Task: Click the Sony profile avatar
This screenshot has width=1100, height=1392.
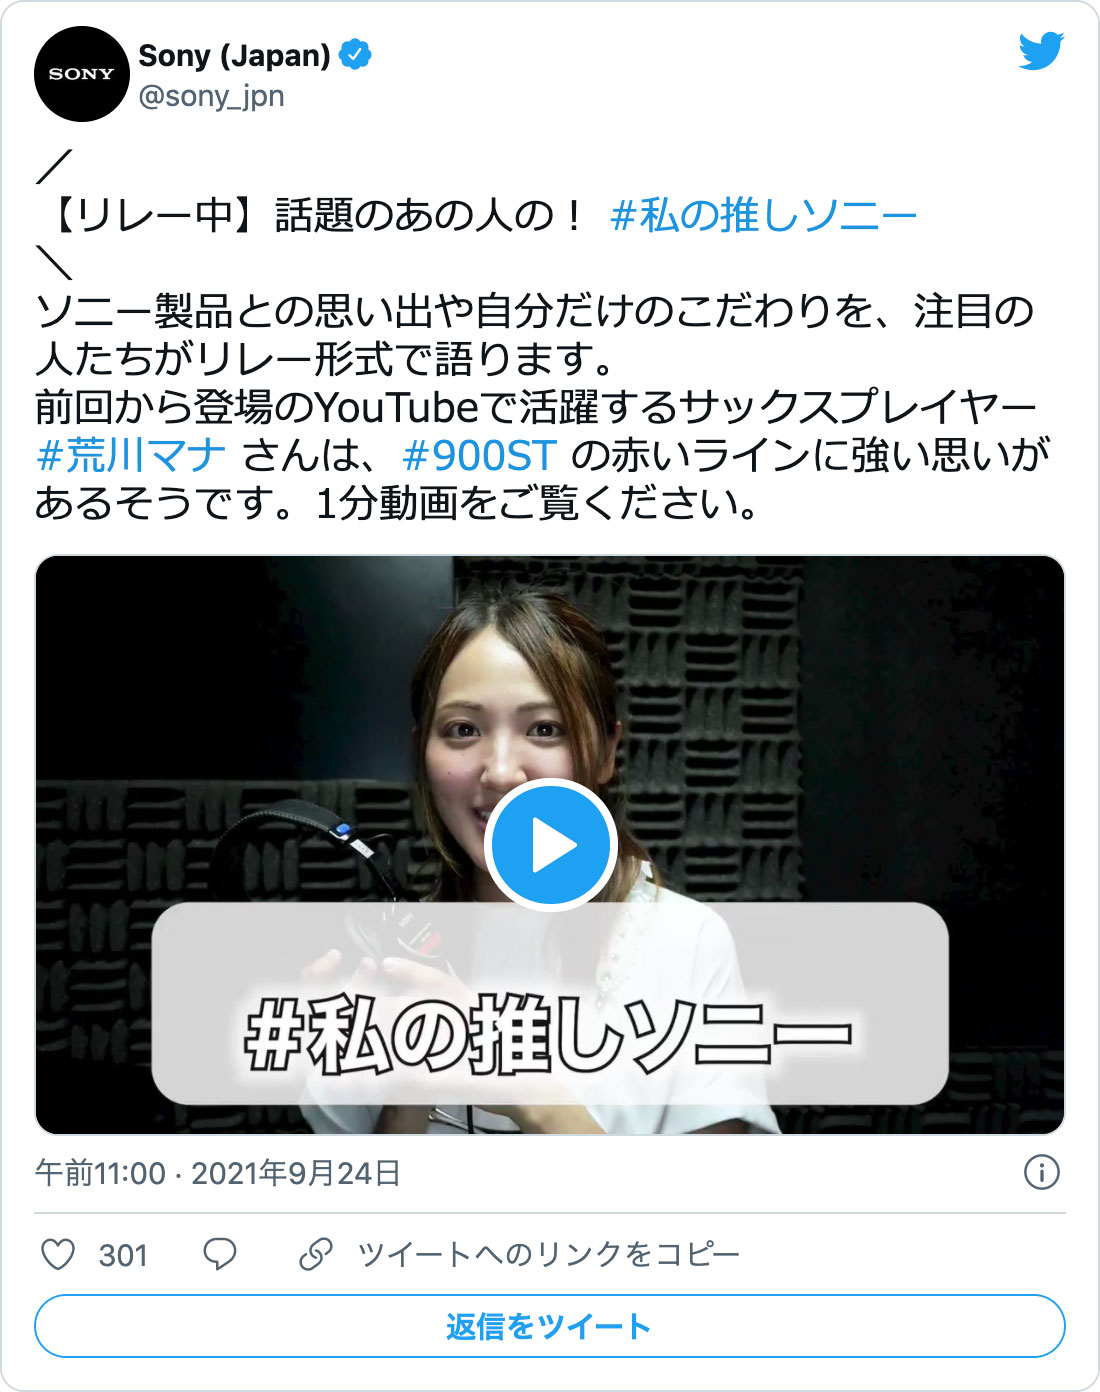Action: (x=82, y=74)
